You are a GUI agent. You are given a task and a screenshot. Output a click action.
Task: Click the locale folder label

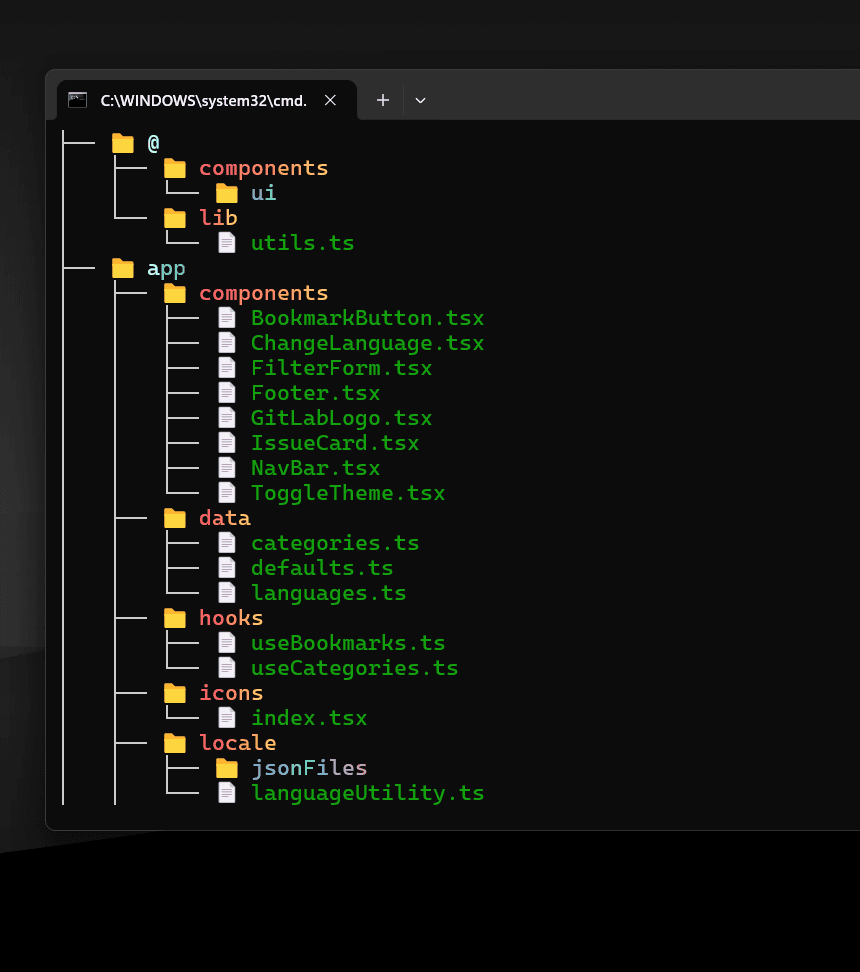[238, 743]
